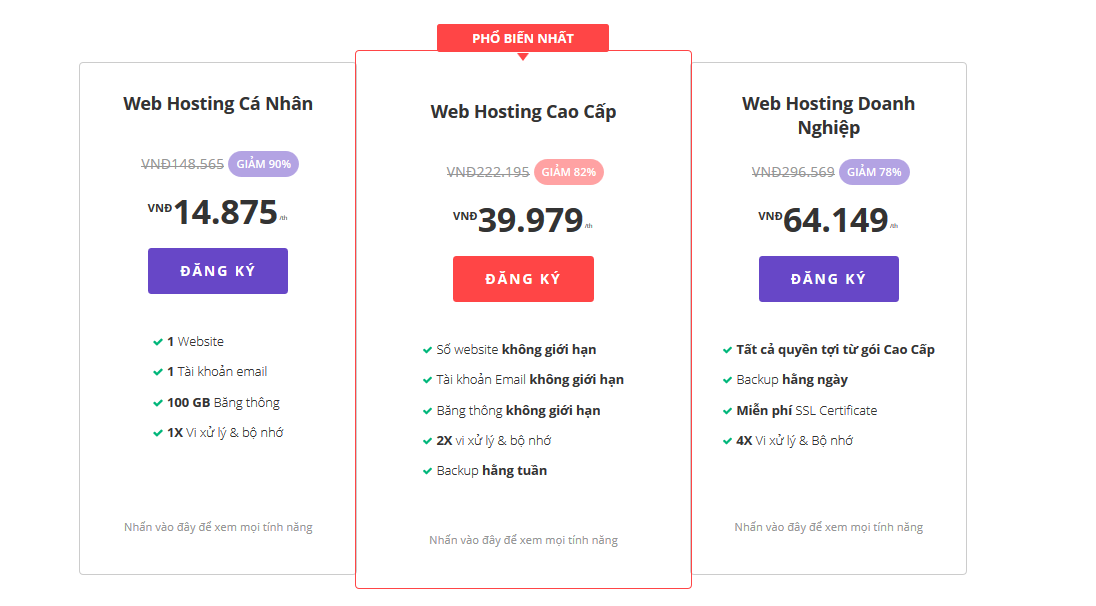Viewport: 1096px width, 606px height.
Task: Click the "GIẢM 90%" discount badge
Action: [262, 163]
